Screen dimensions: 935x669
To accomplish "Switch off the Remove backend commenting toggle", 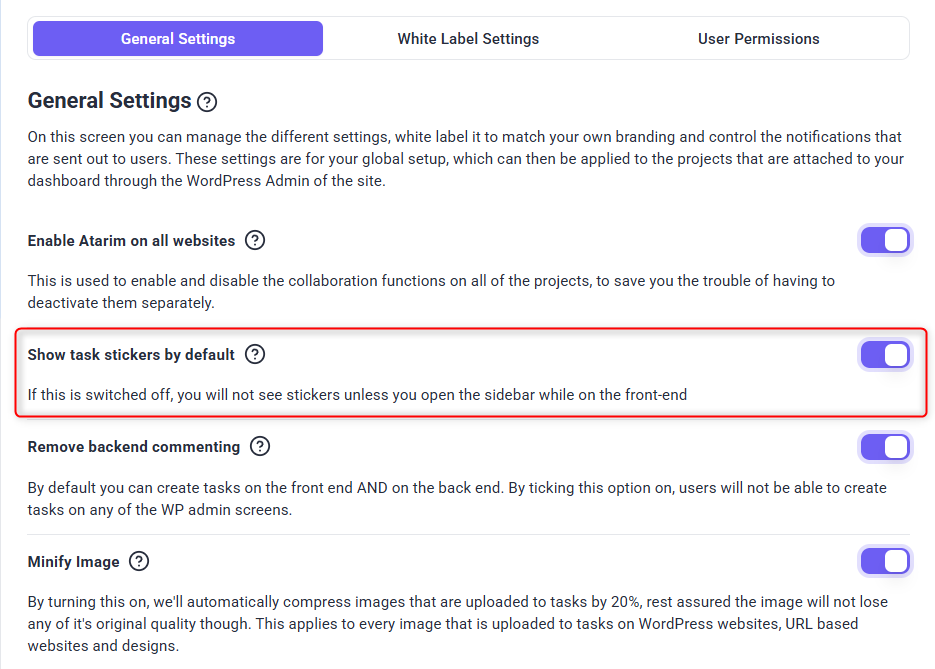I will tap(885, 447).
